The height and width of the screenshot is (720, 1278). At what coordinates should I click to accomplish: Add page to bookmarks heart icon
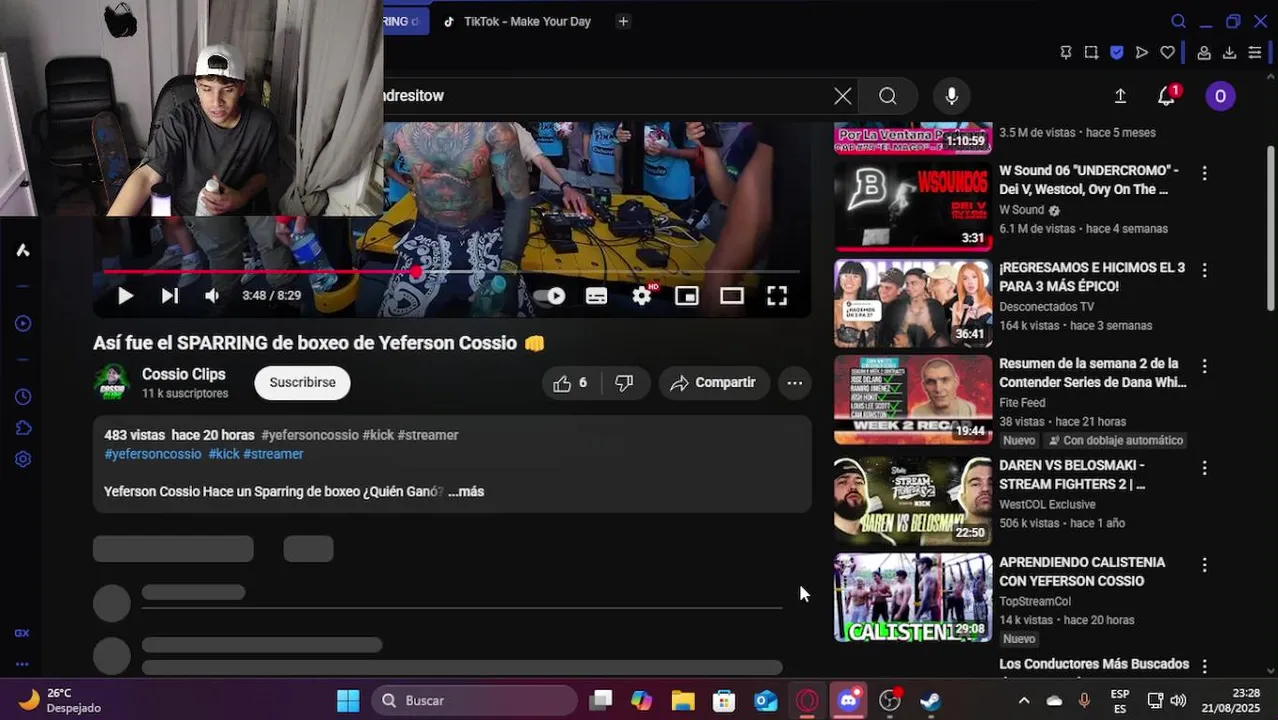[x=1167, y=53]
